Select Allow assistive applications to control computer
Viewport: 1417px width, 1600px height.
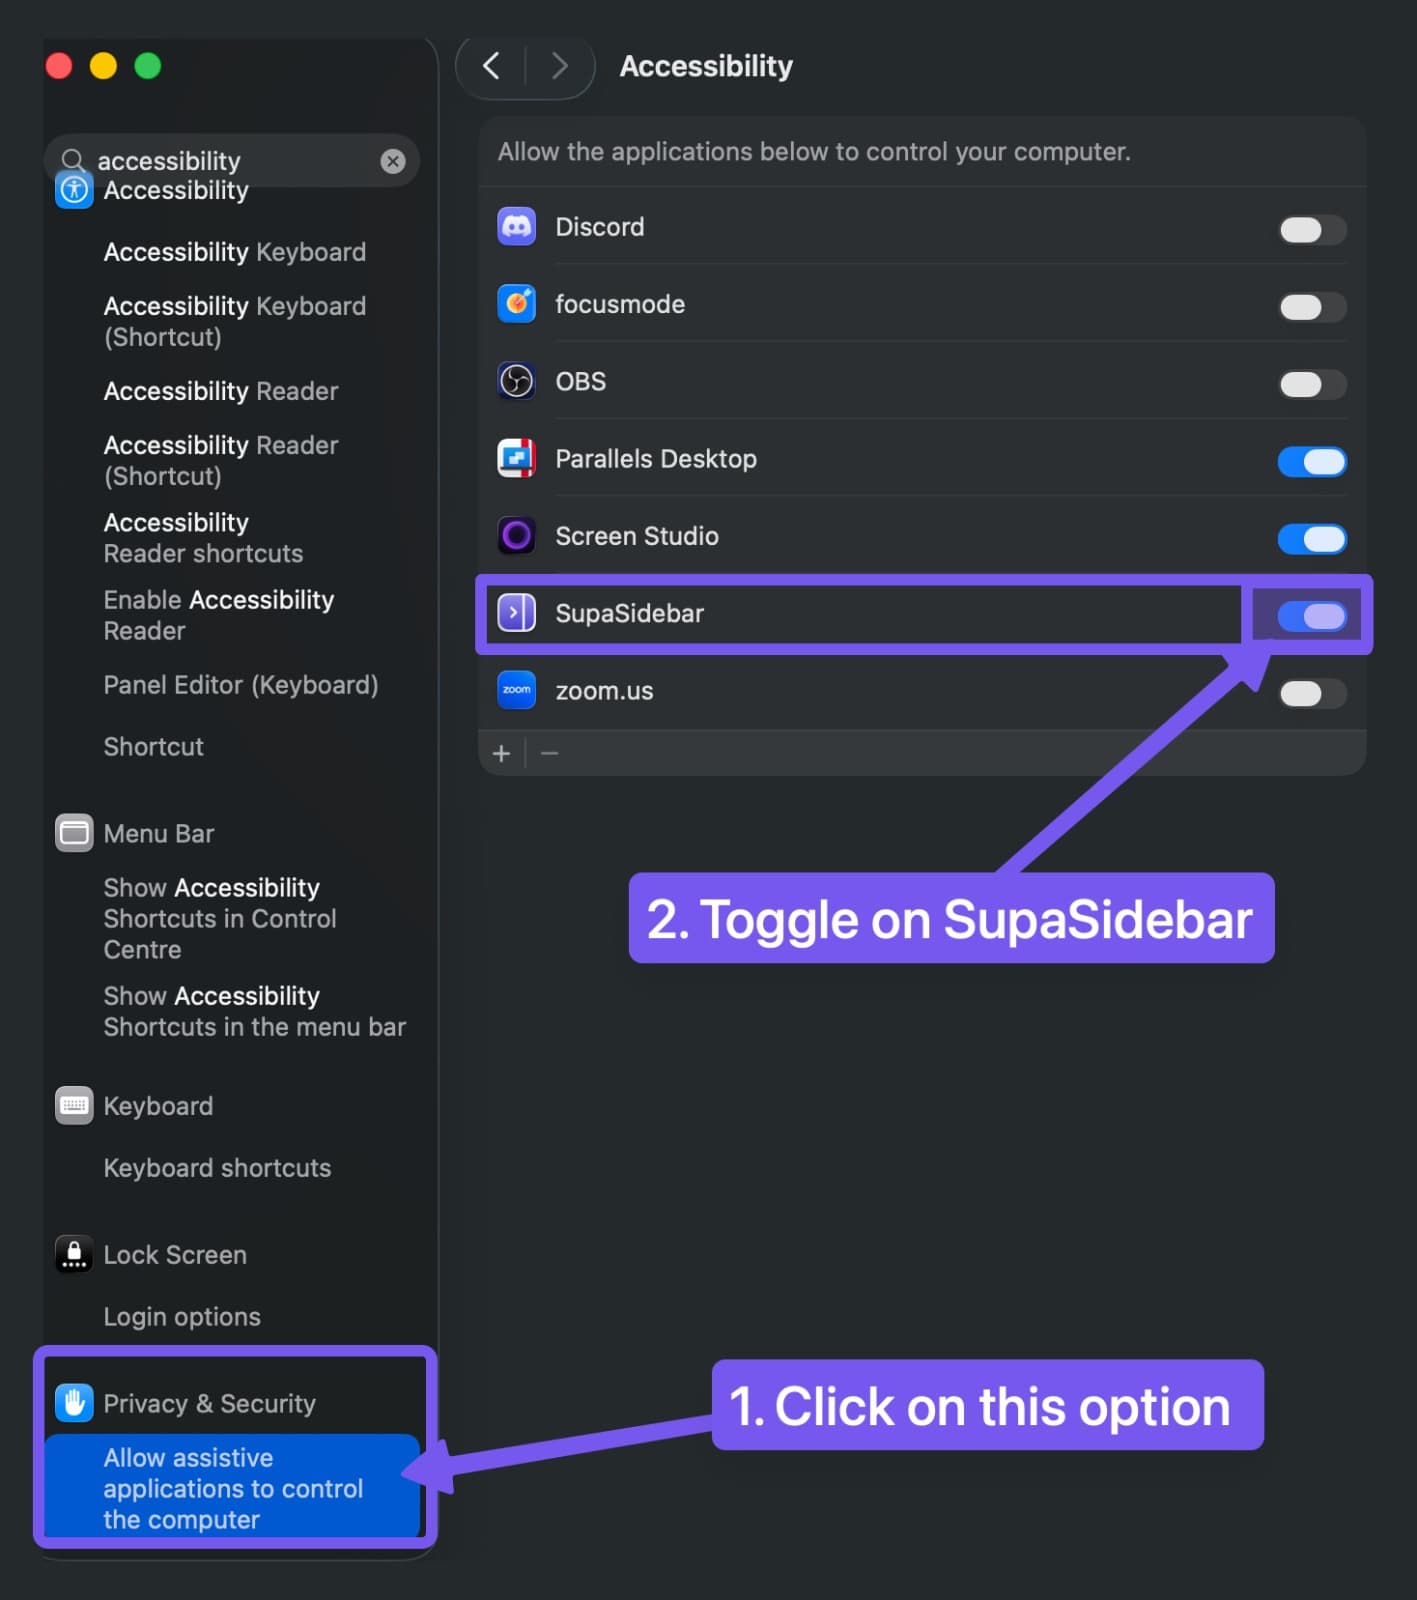coord(232,1488)
